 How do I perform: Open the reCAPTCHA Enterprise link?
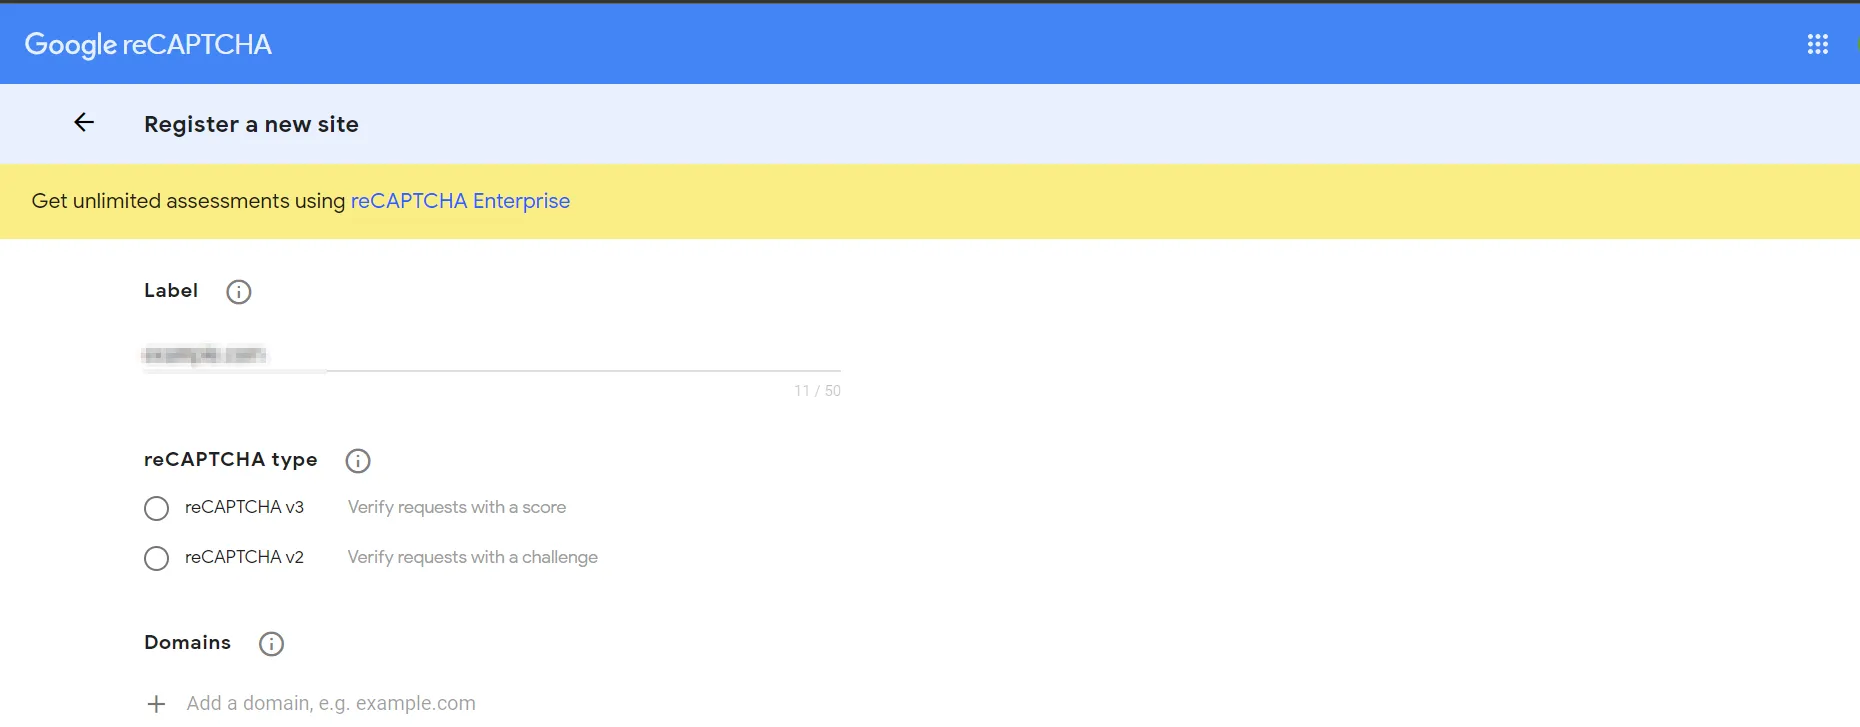click(x=460, y=201)
